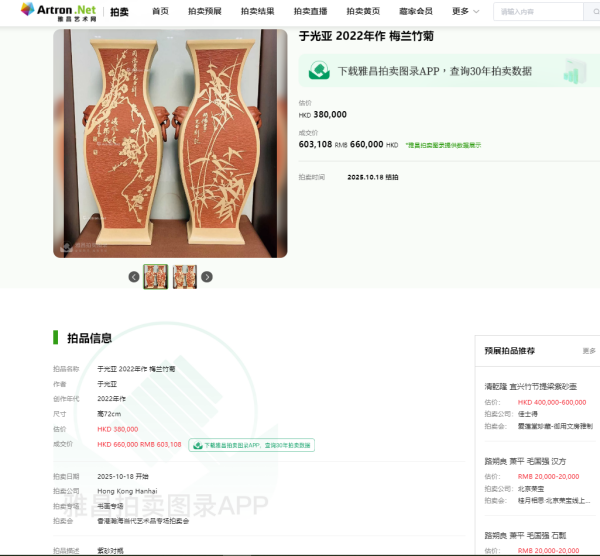This screenshot has height=556, width=600.
Task: Show the previous image with the left arrow
Action: pos(134,277)
